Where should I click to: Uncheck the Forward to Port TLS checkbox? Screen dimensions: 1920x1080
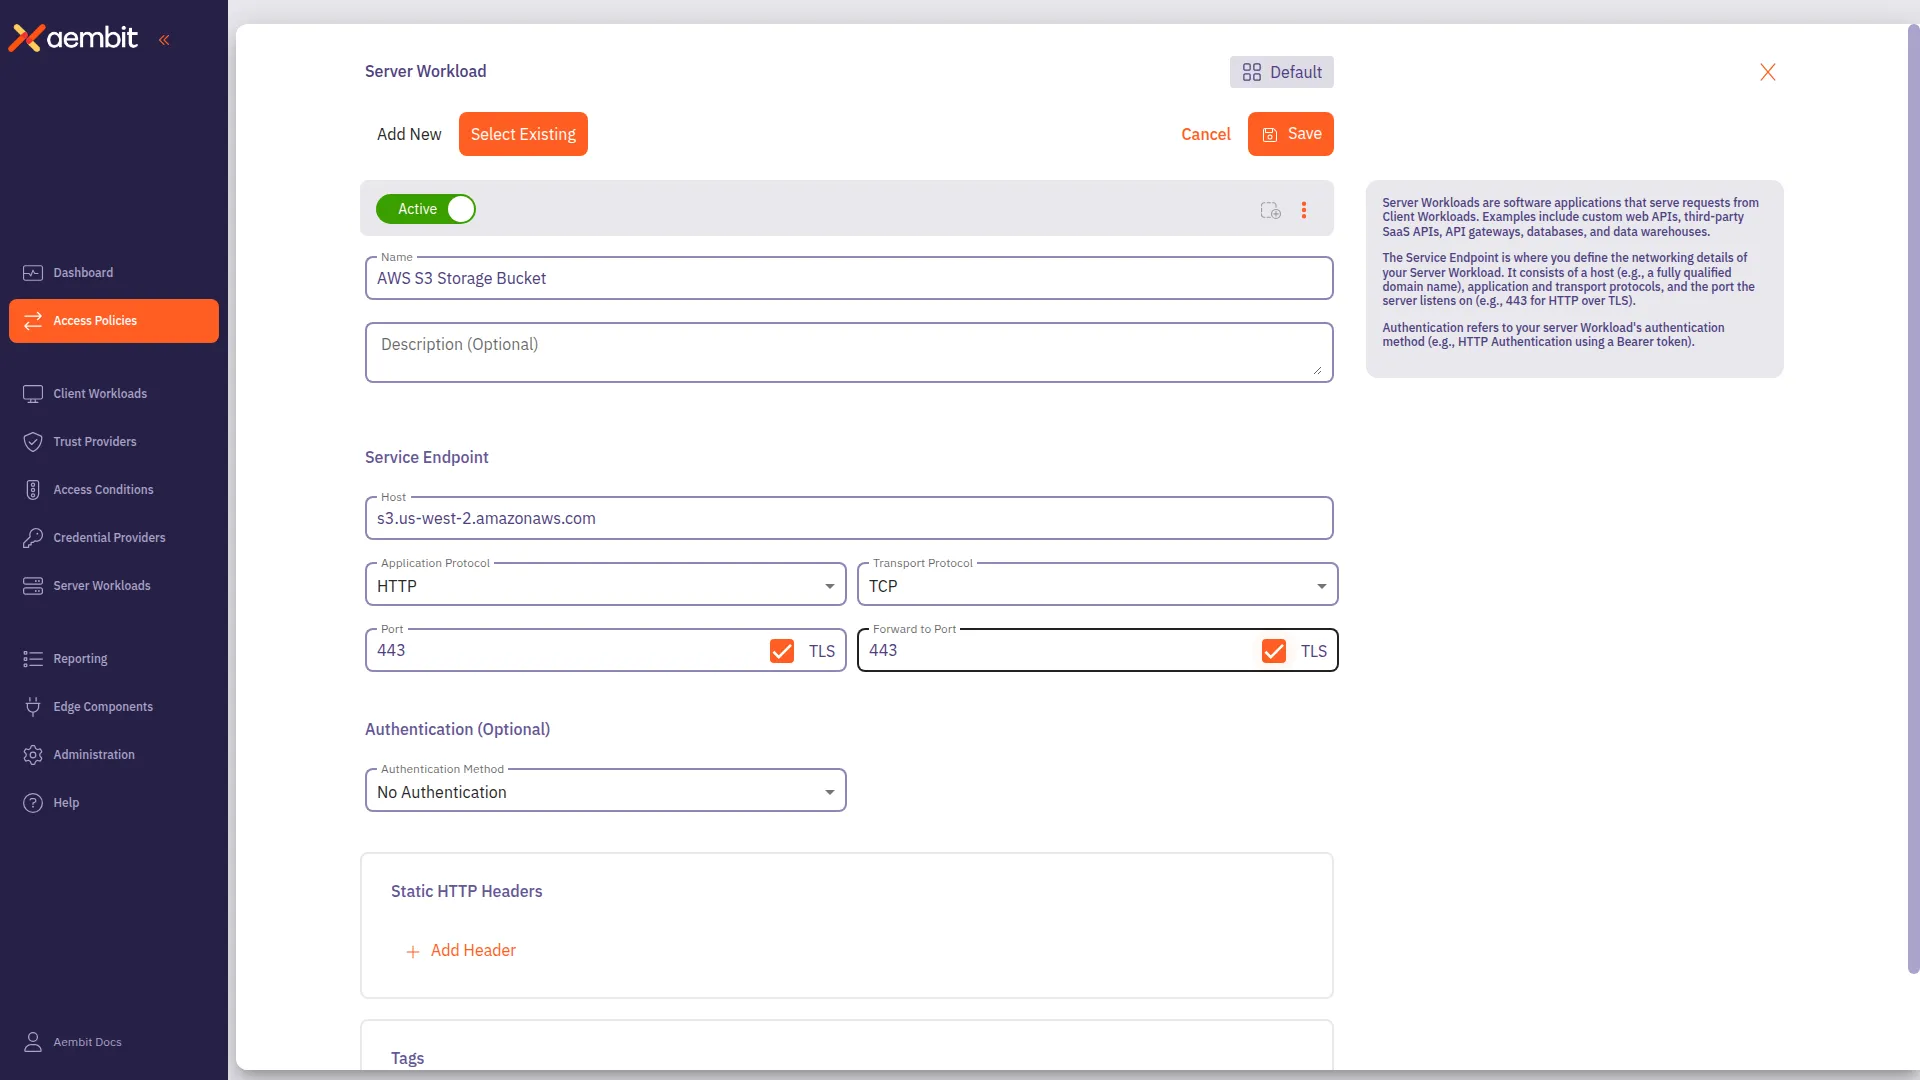pos(1274,651)
